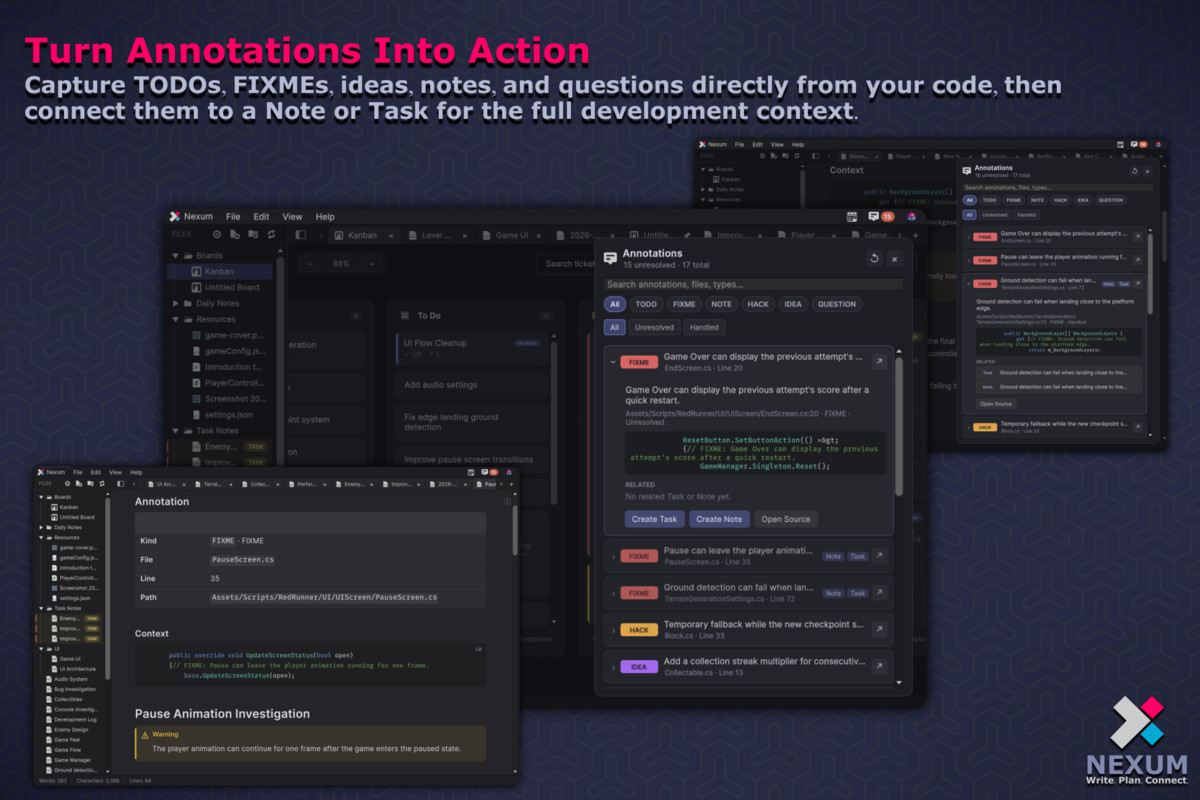The height and width of the screenshot is (800, 1200).
Task: Filter by FIXME in the center Annotations panel
Action: click(684, 304)
